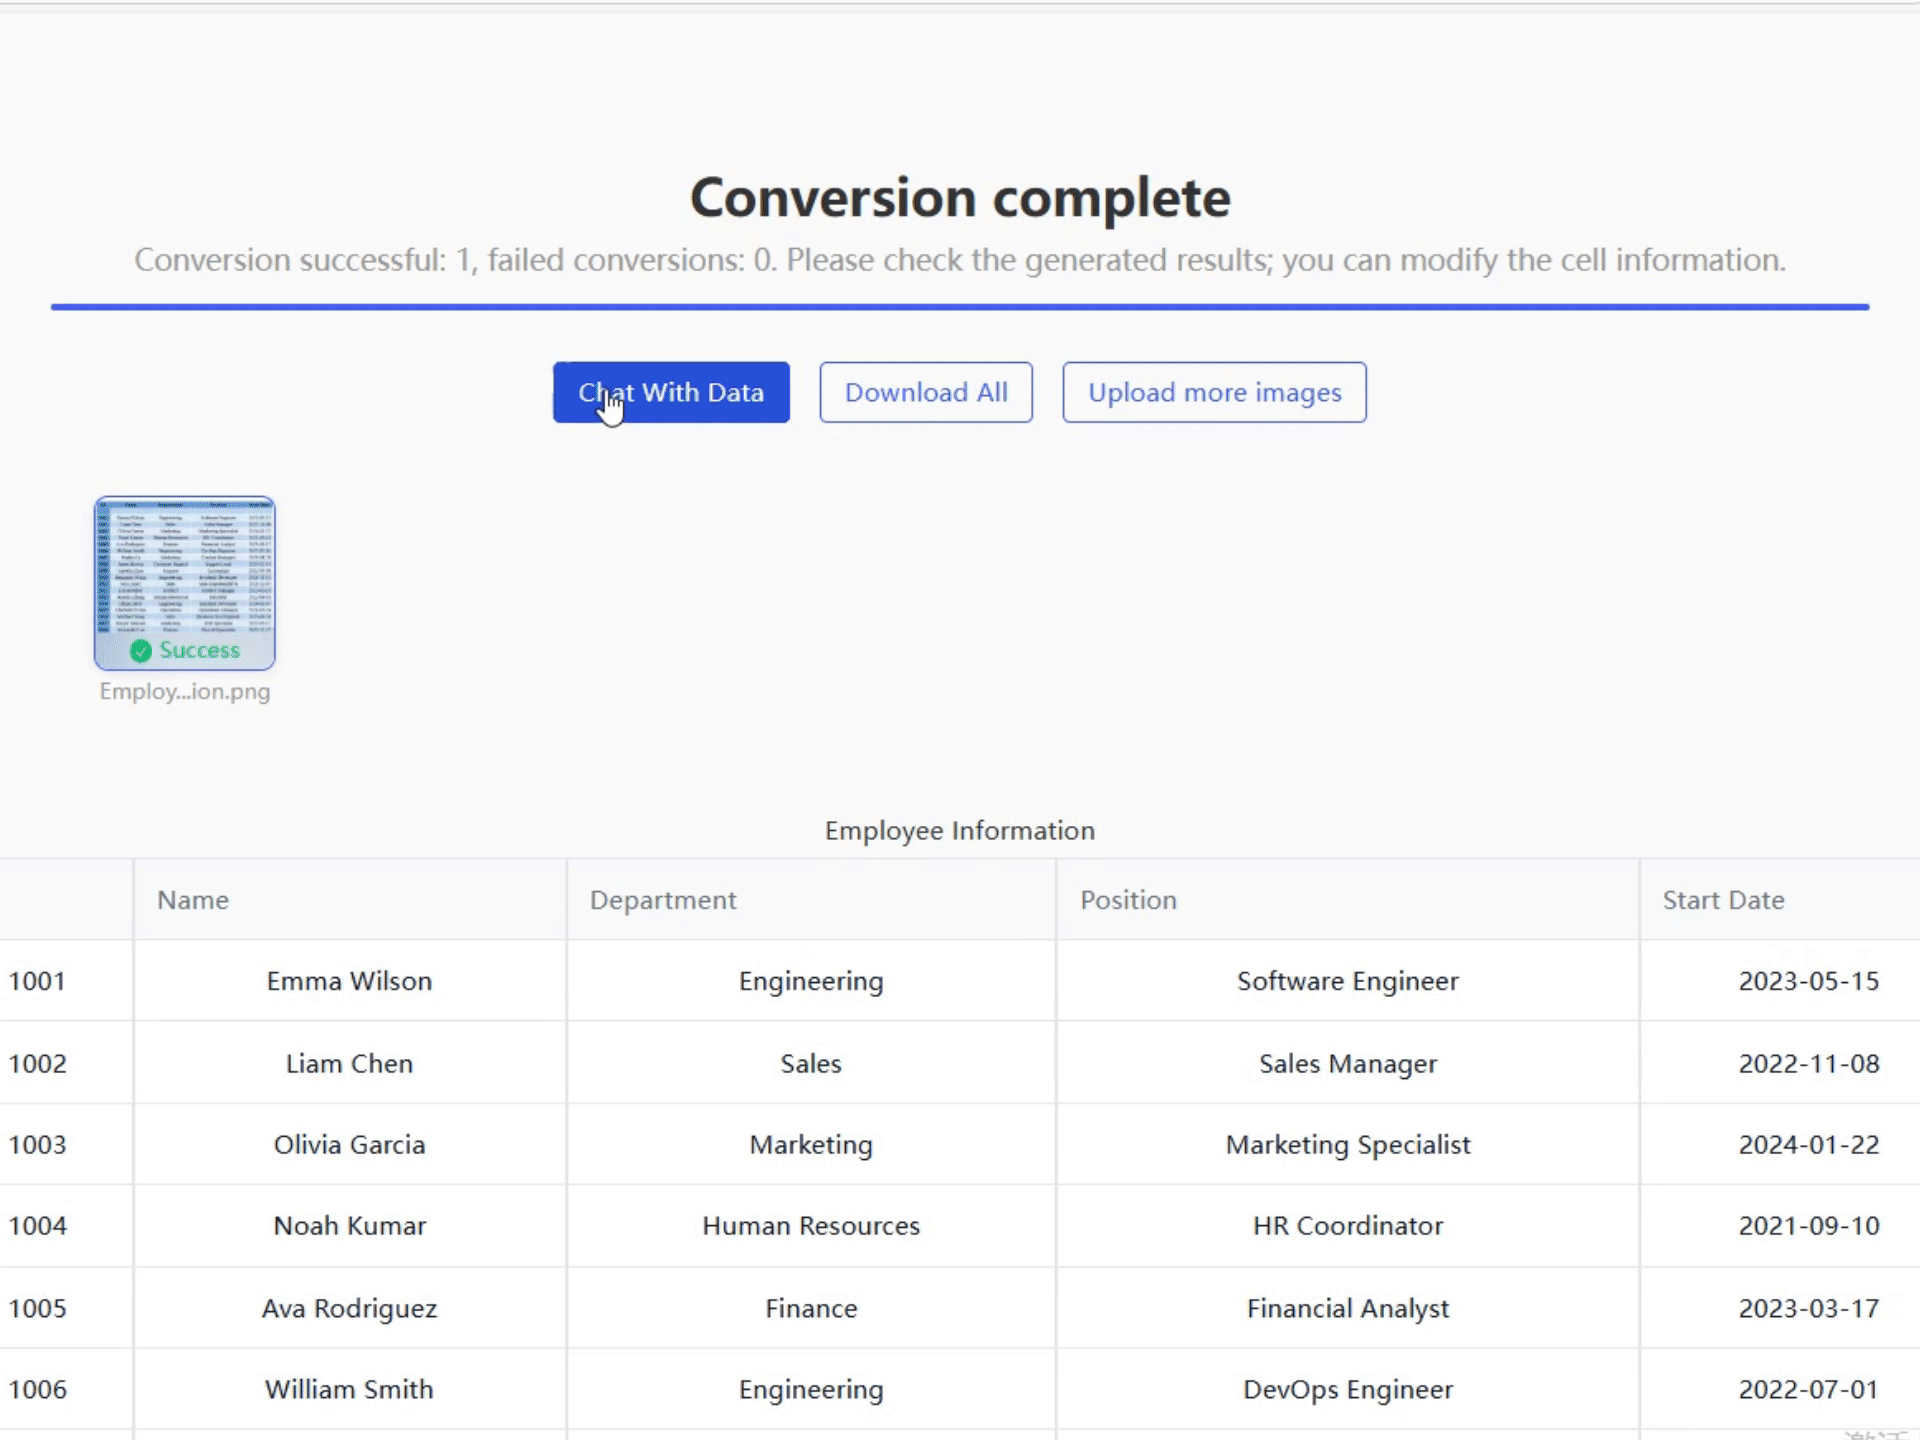The width and height of the screenshot is (1920, 1440).
Task: Select the 2022-07-01 start date cell
Action: click(1808, 1390)
